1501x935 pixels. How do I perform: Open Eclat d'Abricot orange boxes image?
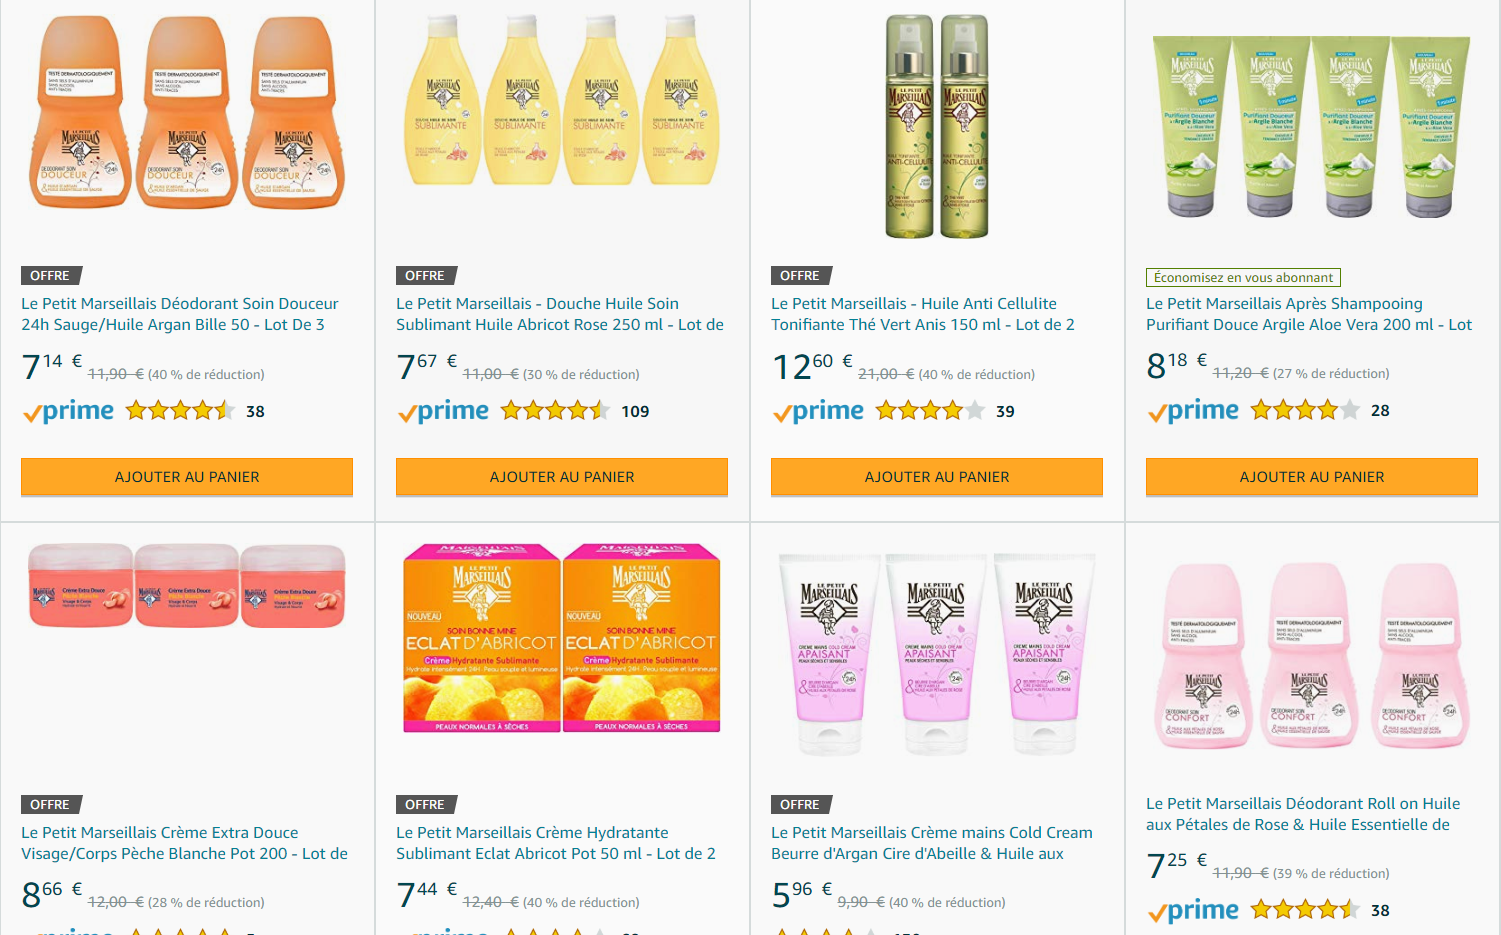(562, 638)
